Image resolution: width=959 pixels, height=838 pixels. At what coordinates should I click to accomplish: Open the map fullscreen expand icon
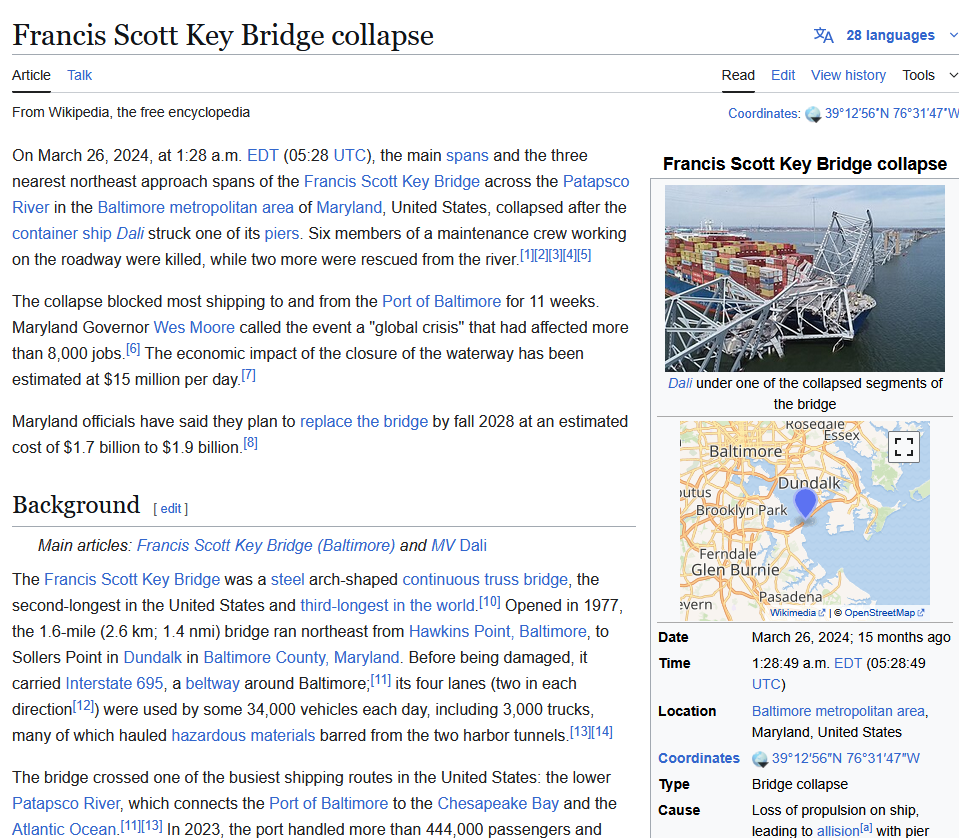point(903,447)
